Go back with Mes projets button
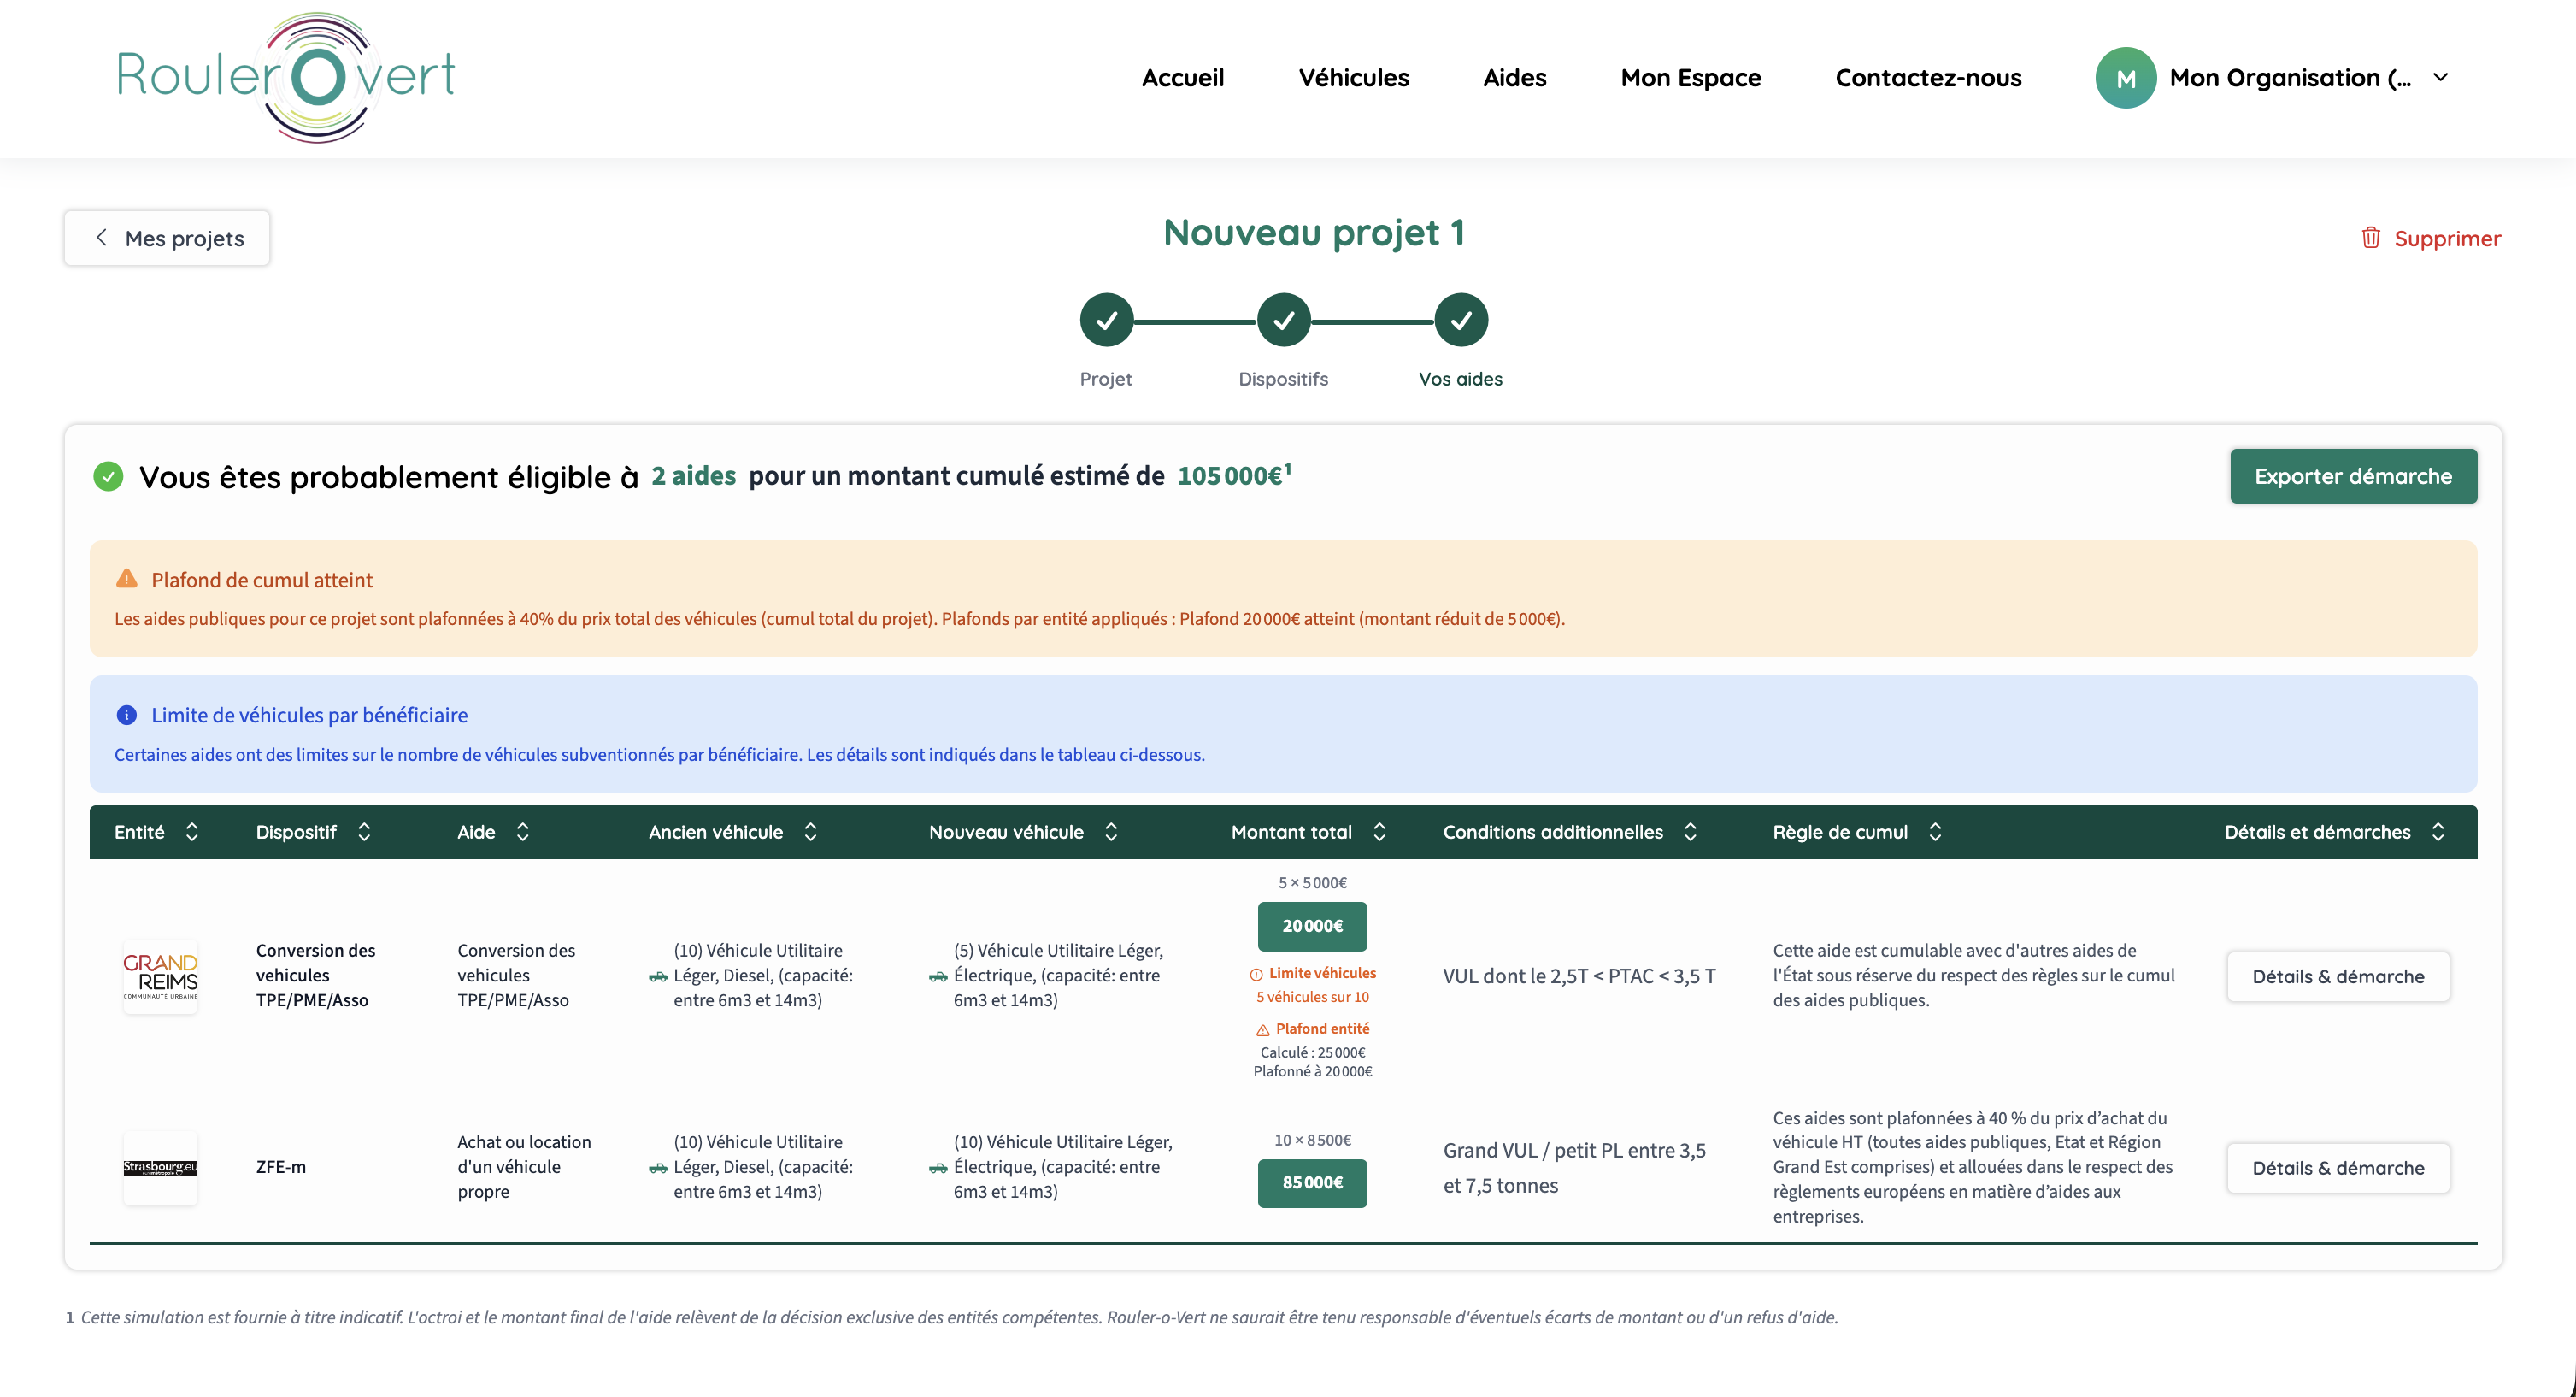 [x=167, y=238]
